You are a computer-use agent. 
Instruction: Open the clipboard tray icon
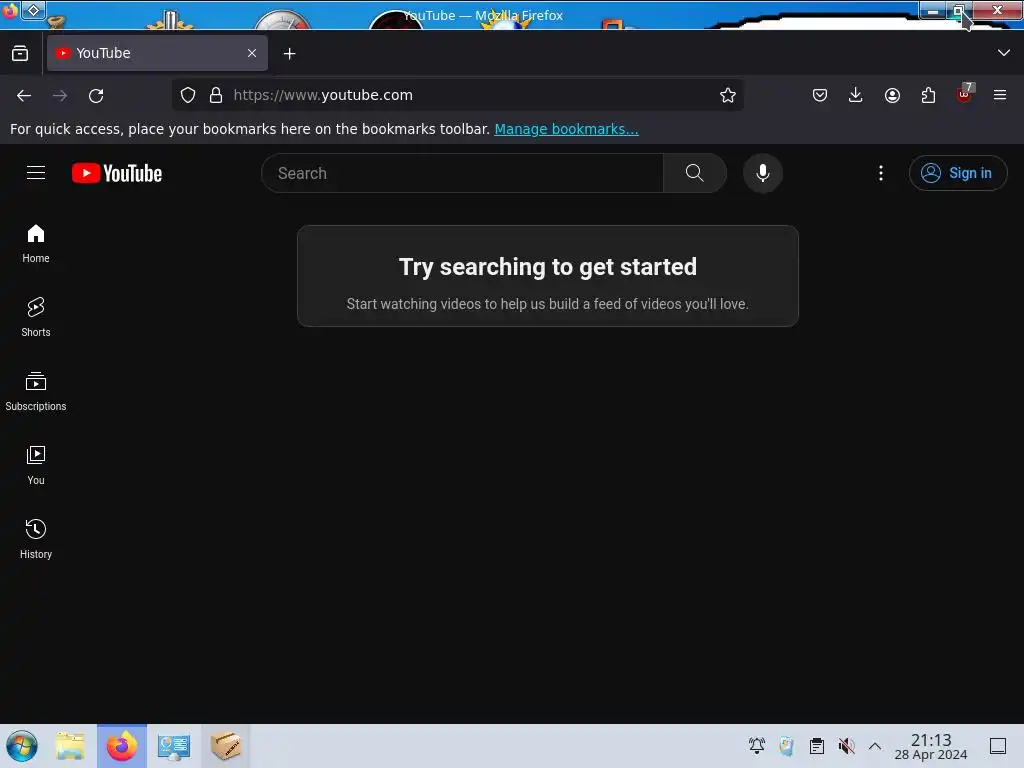coord(816,746)
